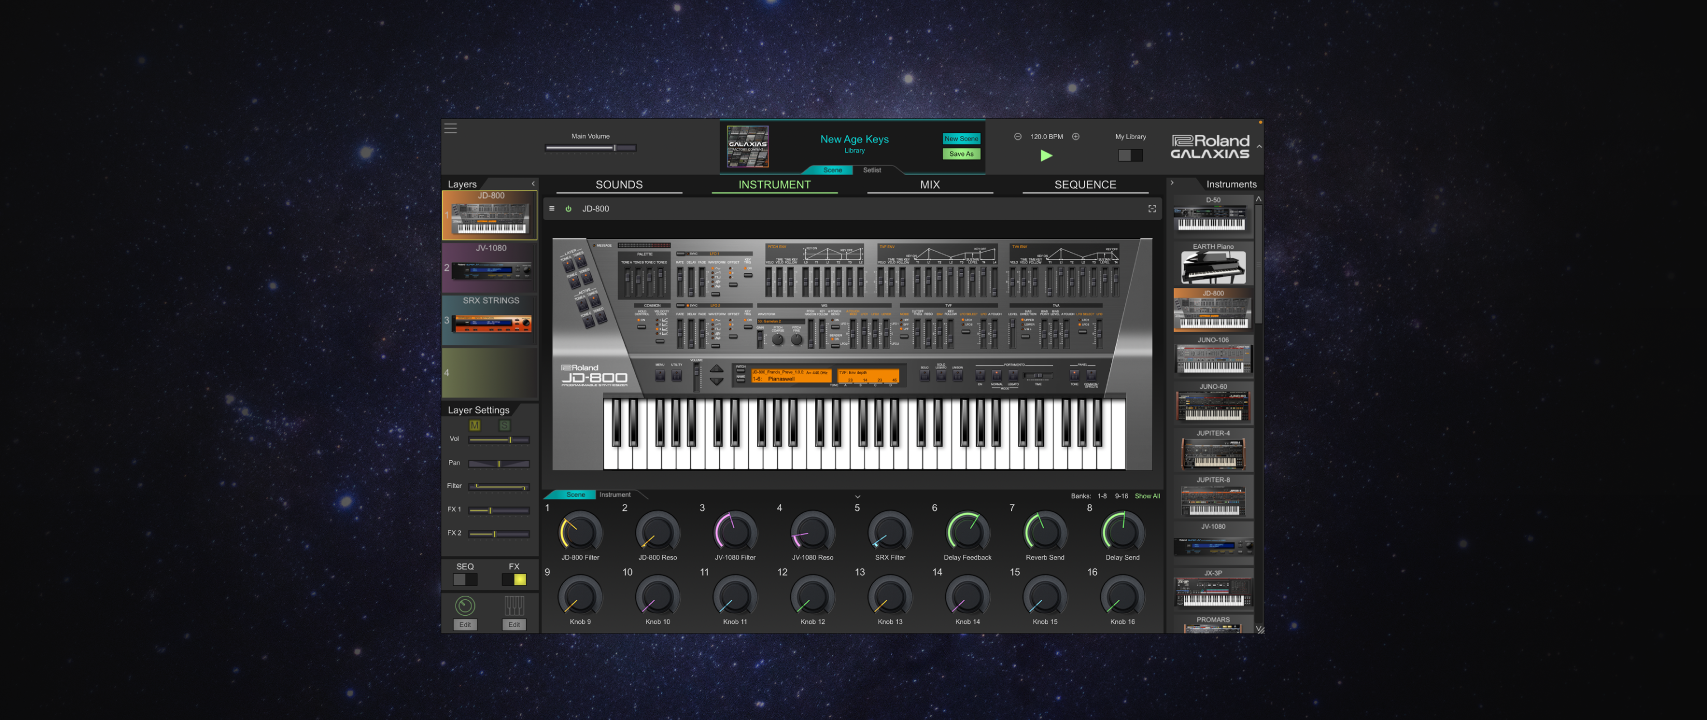Click the Instruments list scroll down arrow
Image resolution: width=1707 pixels, height=720 pixels.
click(x=1259, y=629)
